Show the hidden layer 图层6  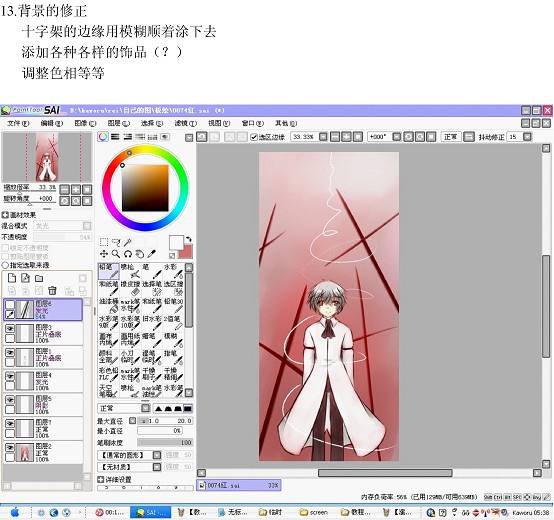(x=10, y=305)
